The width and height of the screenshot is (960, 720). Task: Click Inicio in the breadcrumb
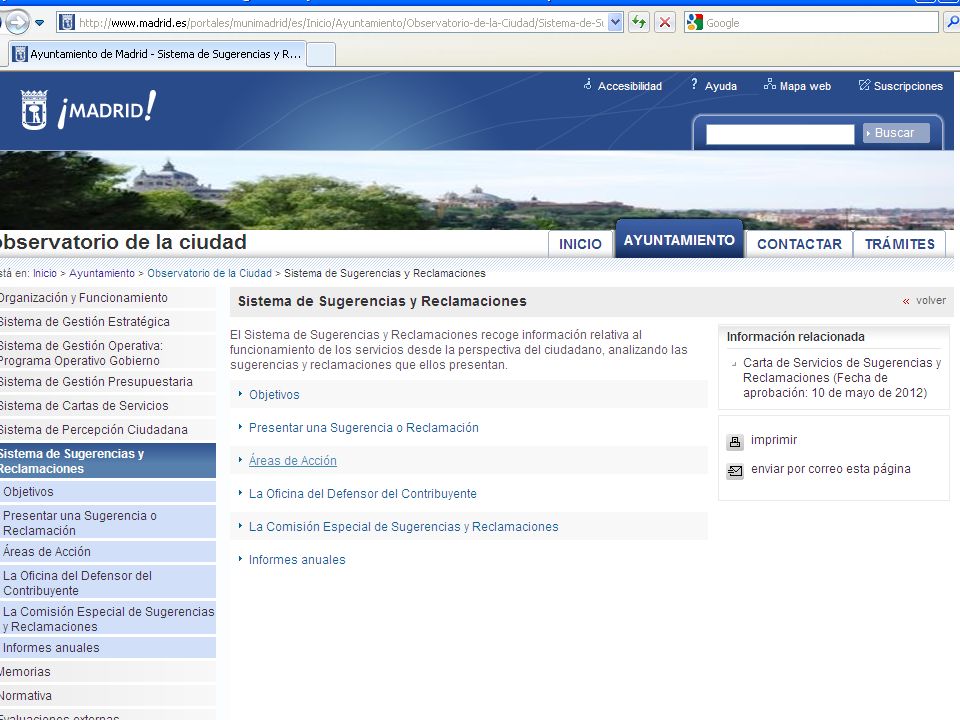click(45, 273)
